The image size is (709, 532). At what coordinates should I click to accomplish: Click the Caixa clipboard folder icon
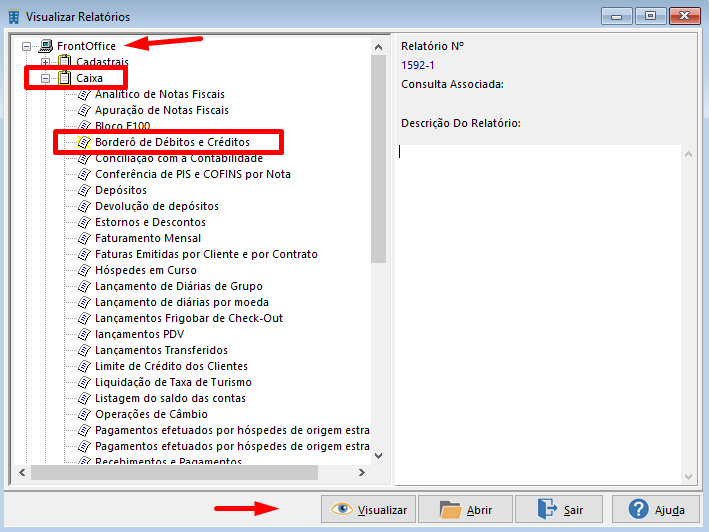pos(65,78)
